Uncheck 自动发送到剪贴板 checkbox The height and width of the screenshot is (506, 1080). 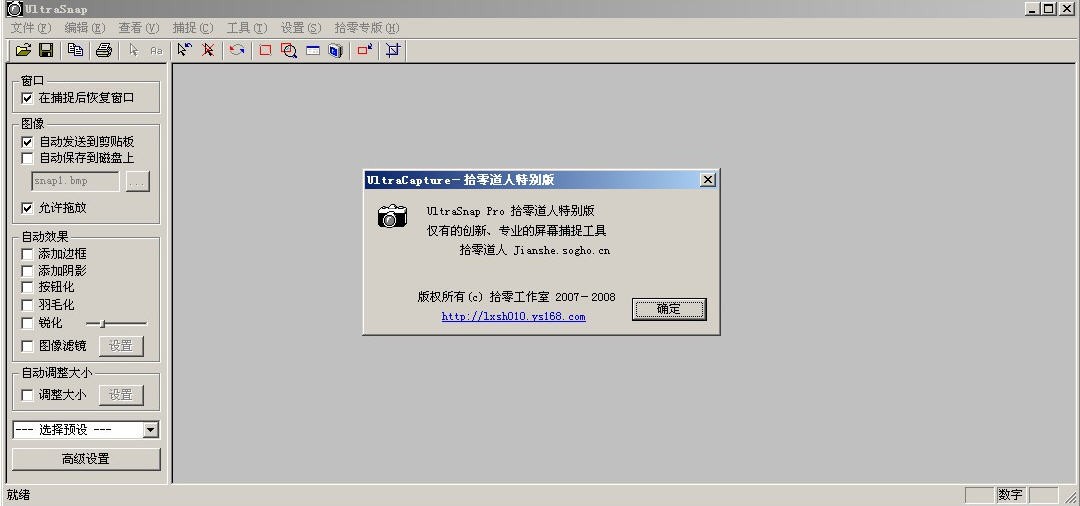27,142
